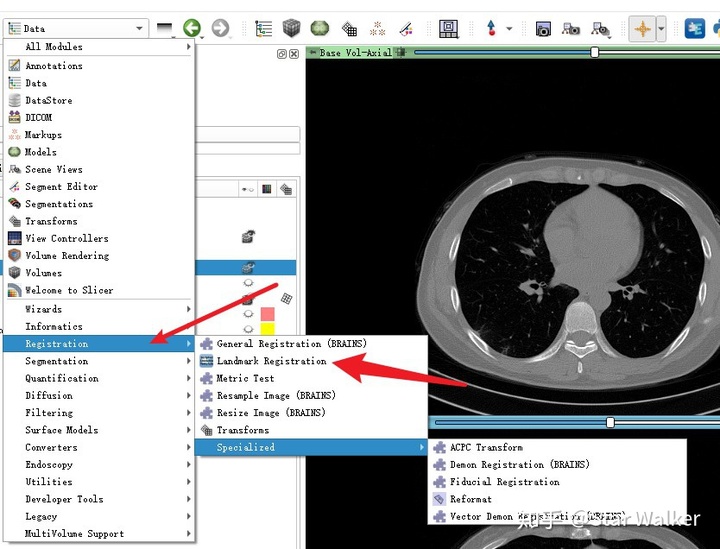Open Reformat module

[557, 499]
